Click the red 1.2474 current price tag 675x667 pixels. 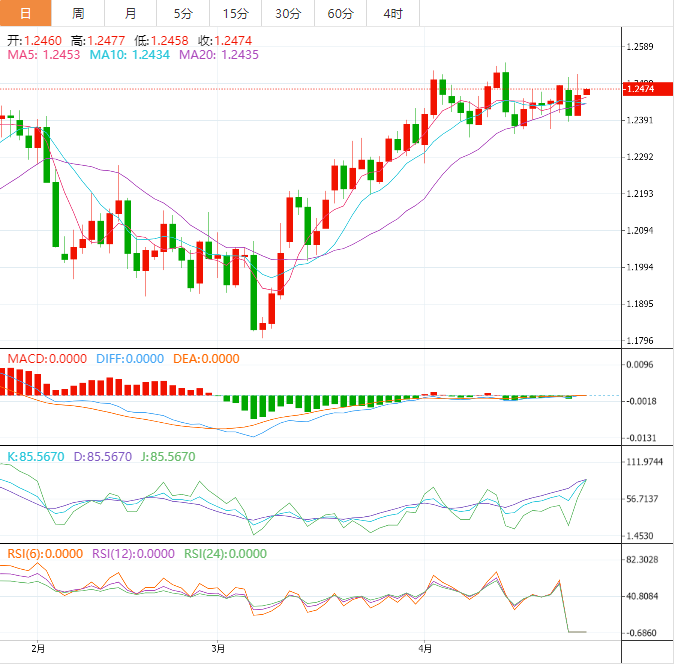tap(647, 89)
